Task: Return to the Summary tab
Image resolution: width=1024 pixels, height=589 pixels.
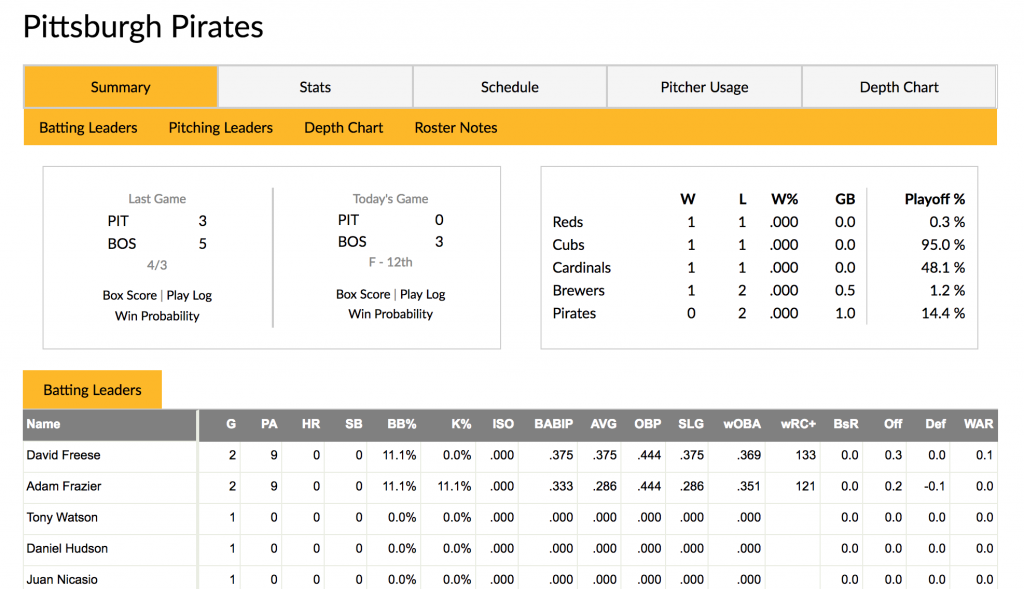Action: point(120,87)
